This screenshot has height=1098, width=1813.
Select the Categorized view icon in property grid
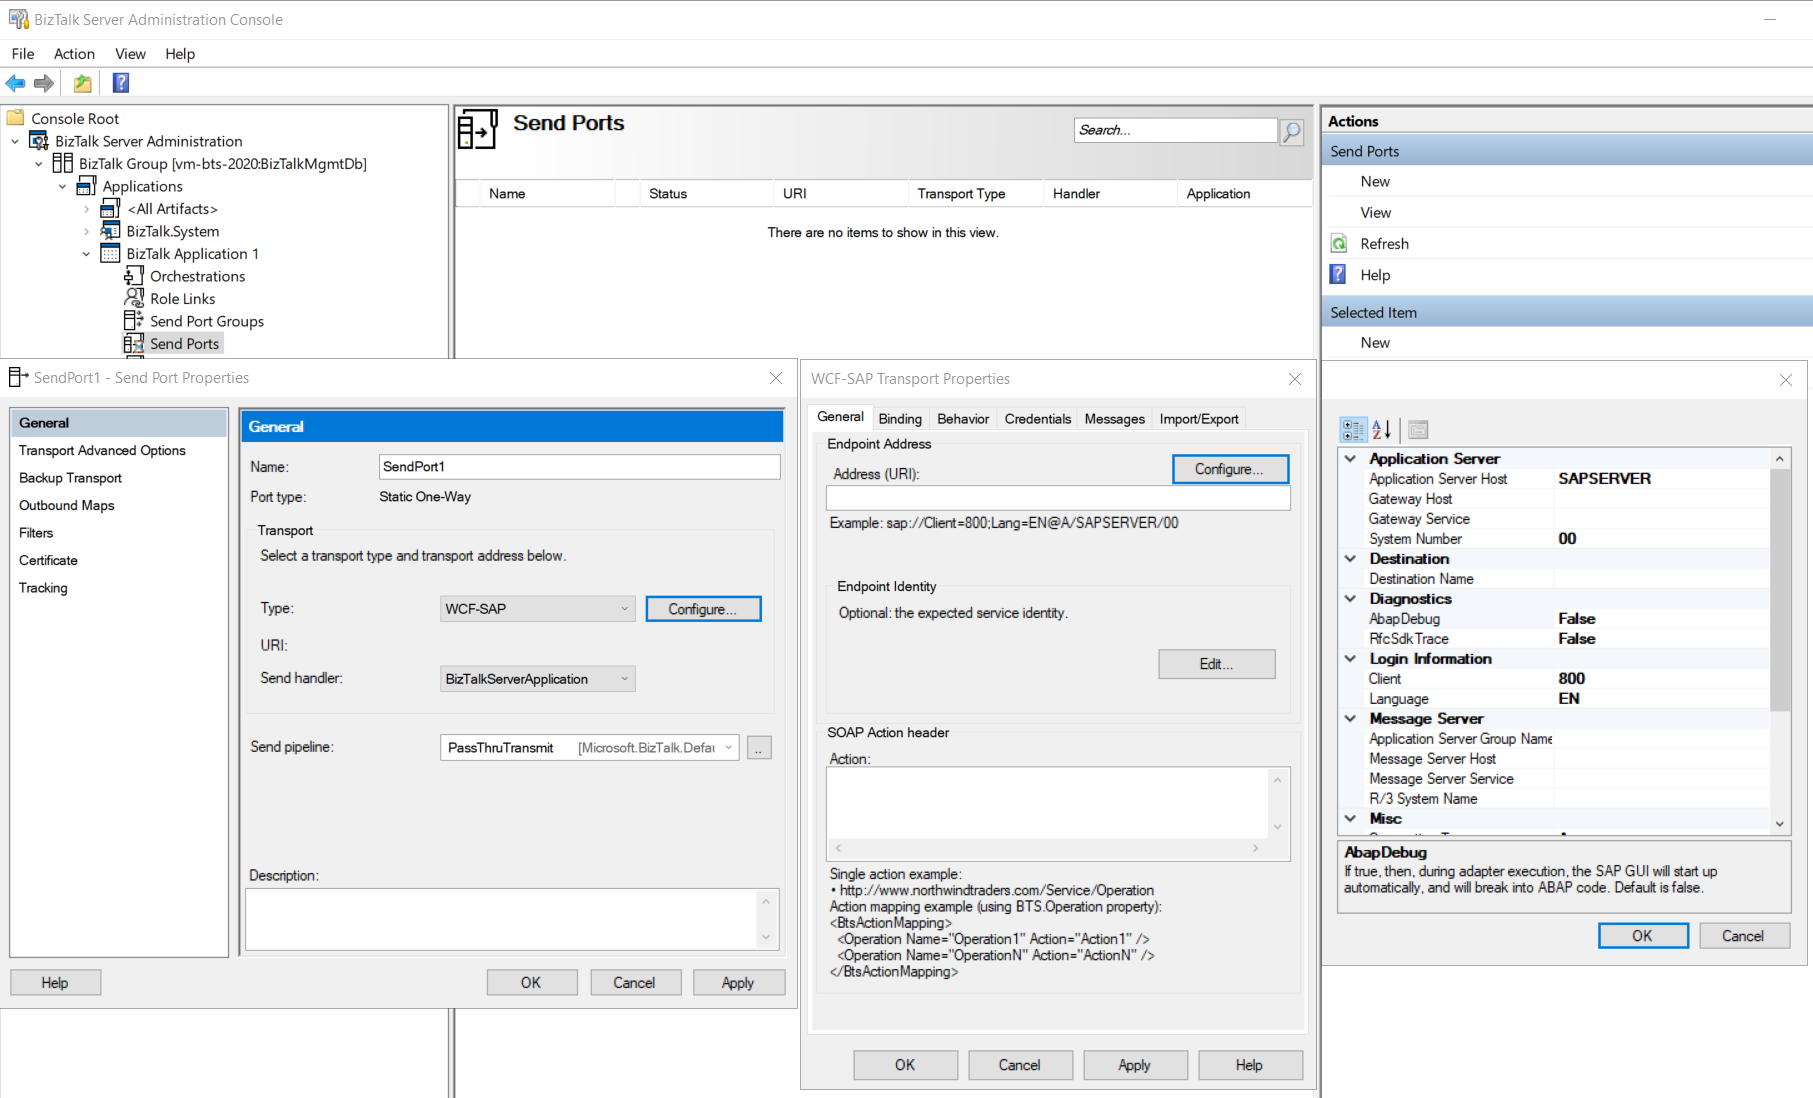tap(1354, 429)
